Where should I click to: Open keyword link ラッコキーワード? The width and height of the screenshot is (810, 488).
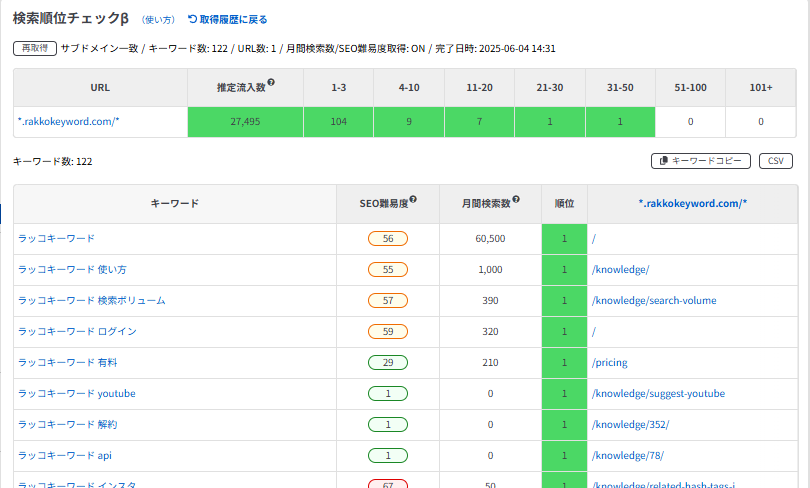click(56, 239)
